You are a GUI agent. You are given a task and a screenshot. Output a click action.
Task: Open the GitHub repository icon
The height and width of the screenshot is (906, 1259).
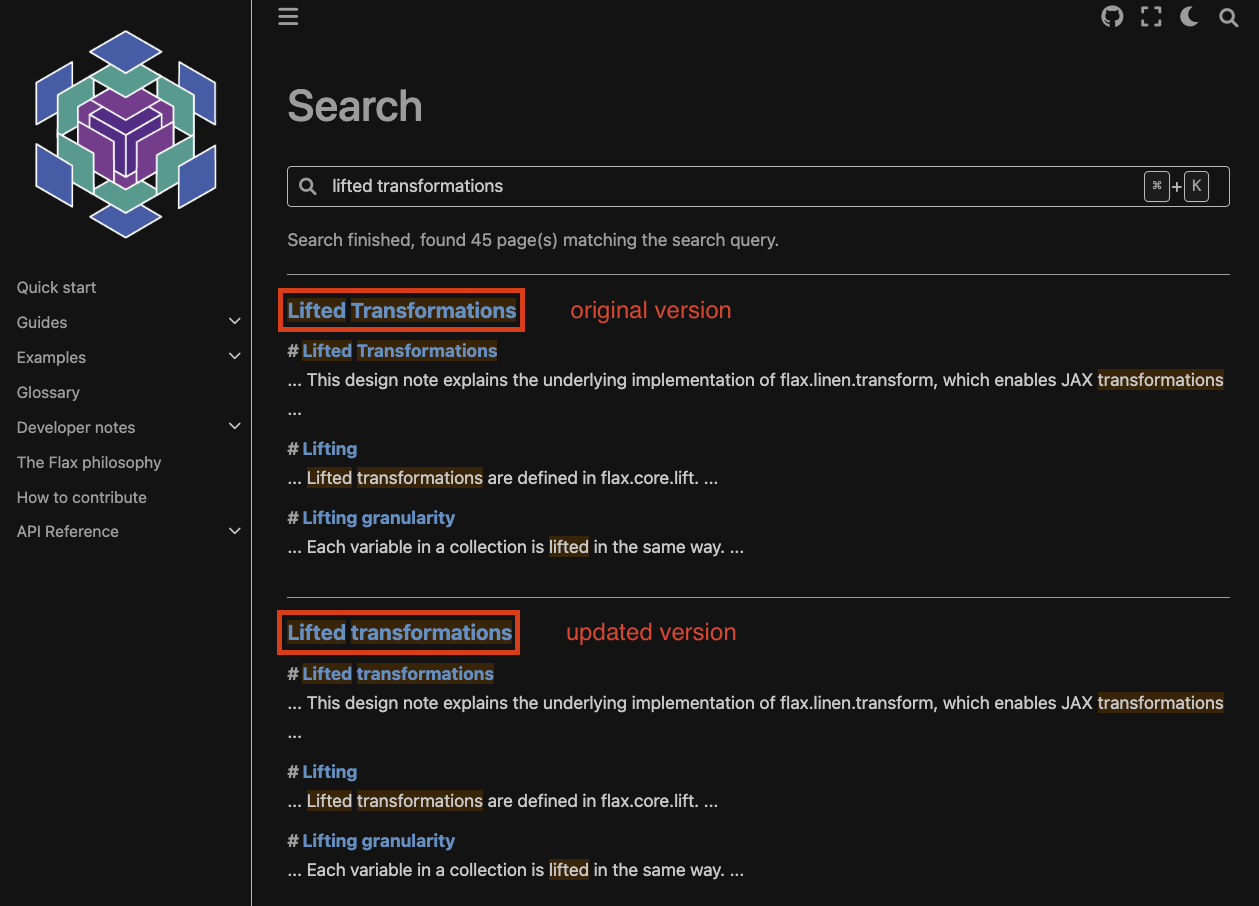pos(1111,17)
